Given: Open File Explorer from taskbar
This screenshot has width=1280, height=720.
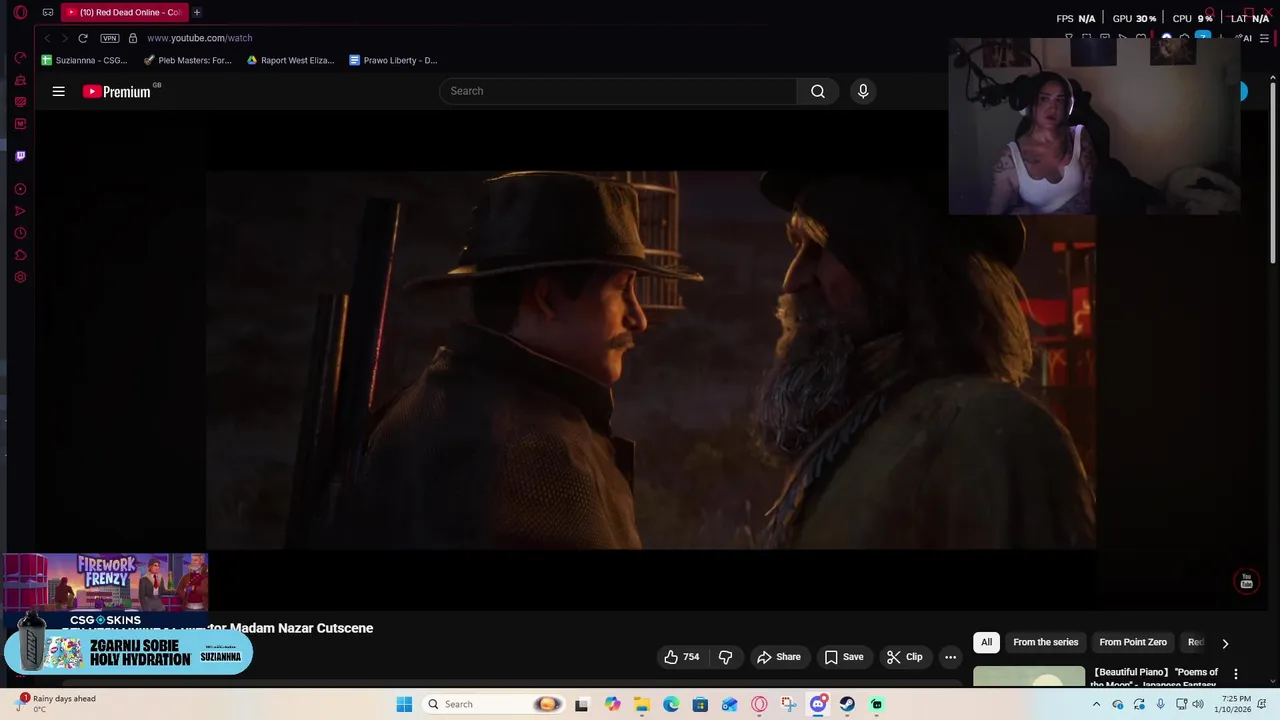Looking at the screenshot, I should 641,704.
